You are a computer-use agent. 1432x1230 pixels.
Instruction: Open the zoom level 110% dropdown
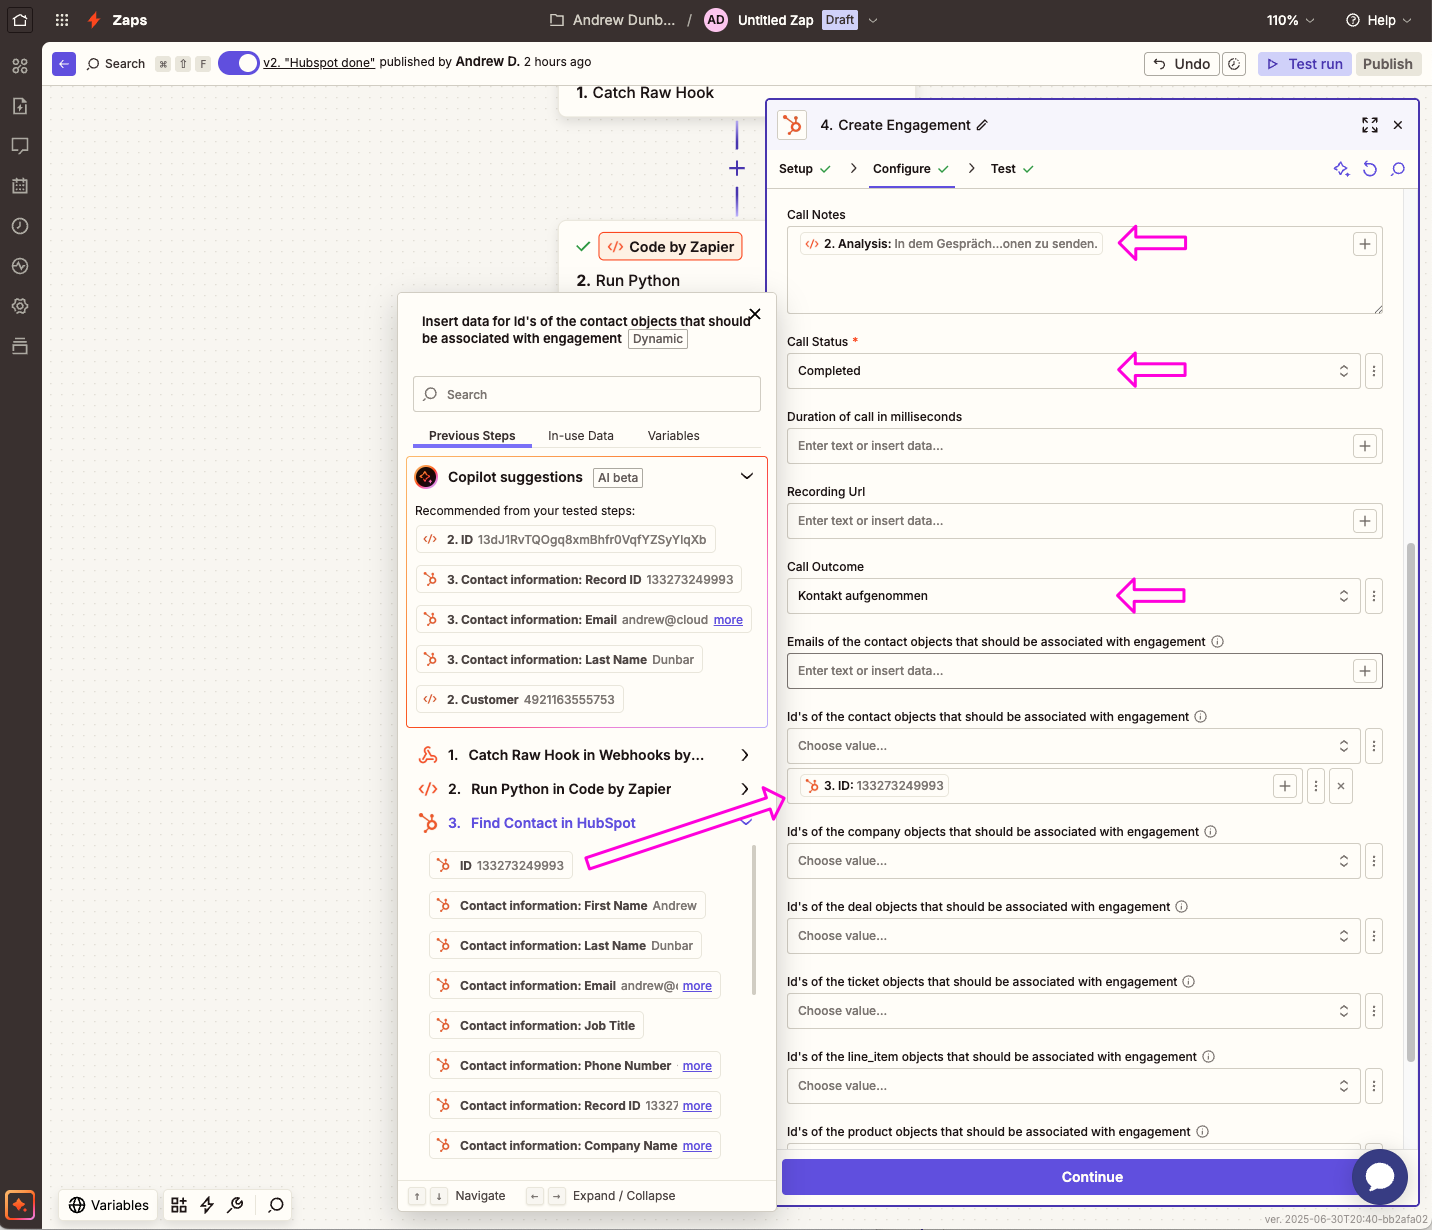click(x=1290, y=20)
